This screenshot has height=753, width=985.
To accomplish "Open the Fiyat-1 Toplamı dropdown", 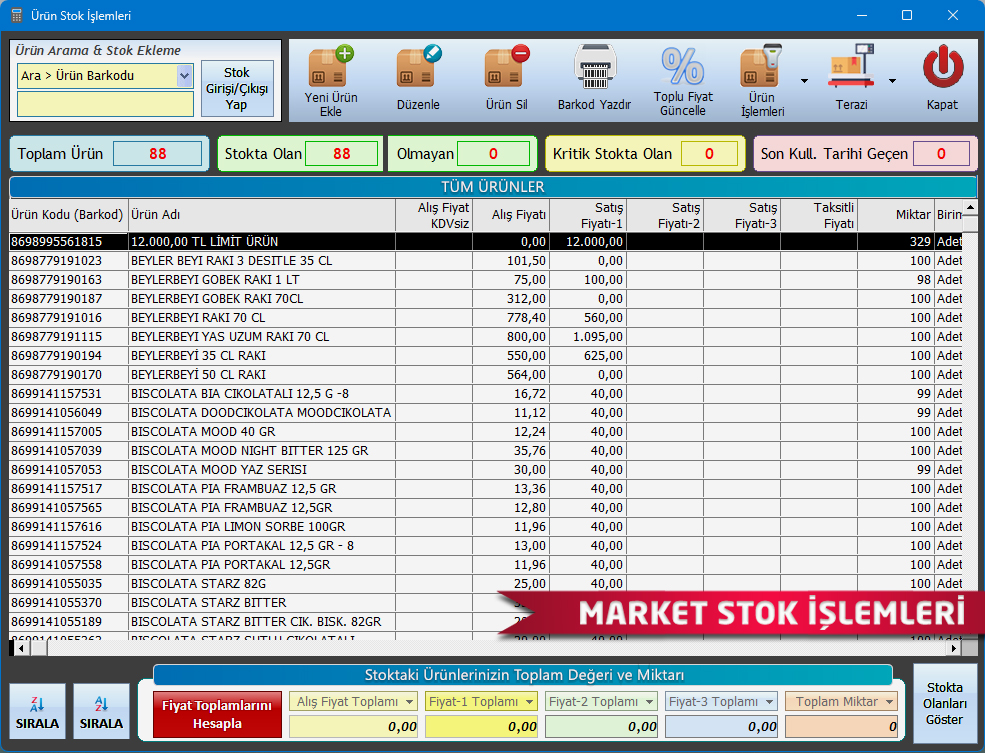I will tap(530, 702).
